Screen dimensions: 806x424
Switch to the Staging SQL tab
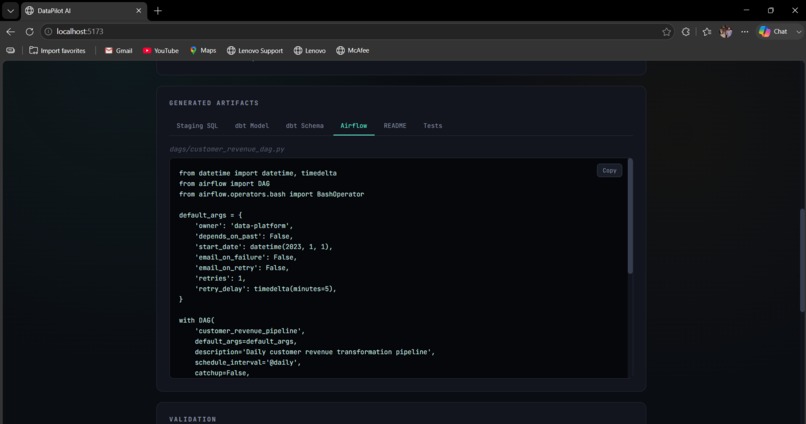coord(197,125)
